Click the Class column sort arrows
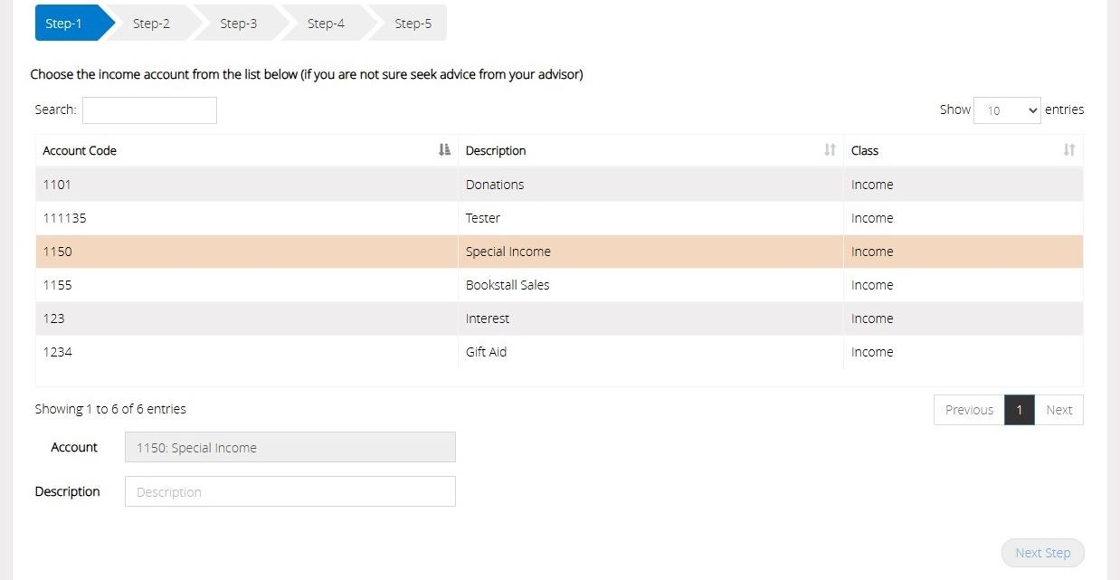Viewport: 1120px width, 580px height. [1069, 150]
